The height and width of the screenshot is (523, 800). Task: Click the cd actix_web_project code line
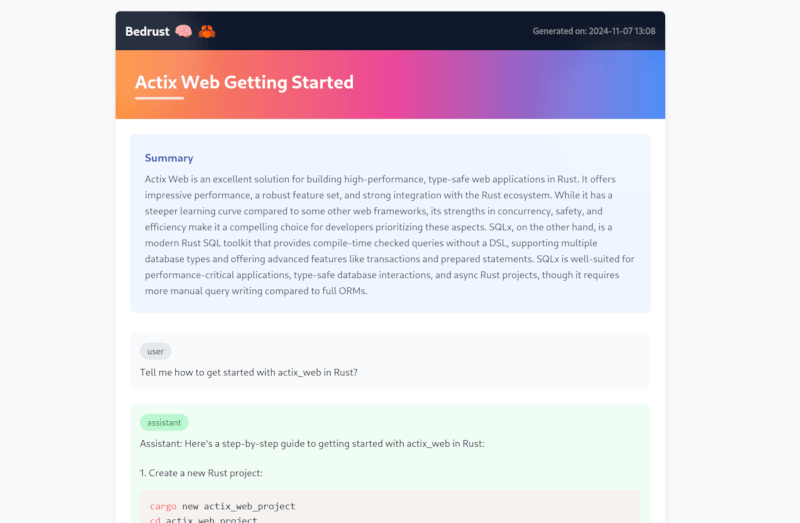pyautogui.click(x=204, y=519)
